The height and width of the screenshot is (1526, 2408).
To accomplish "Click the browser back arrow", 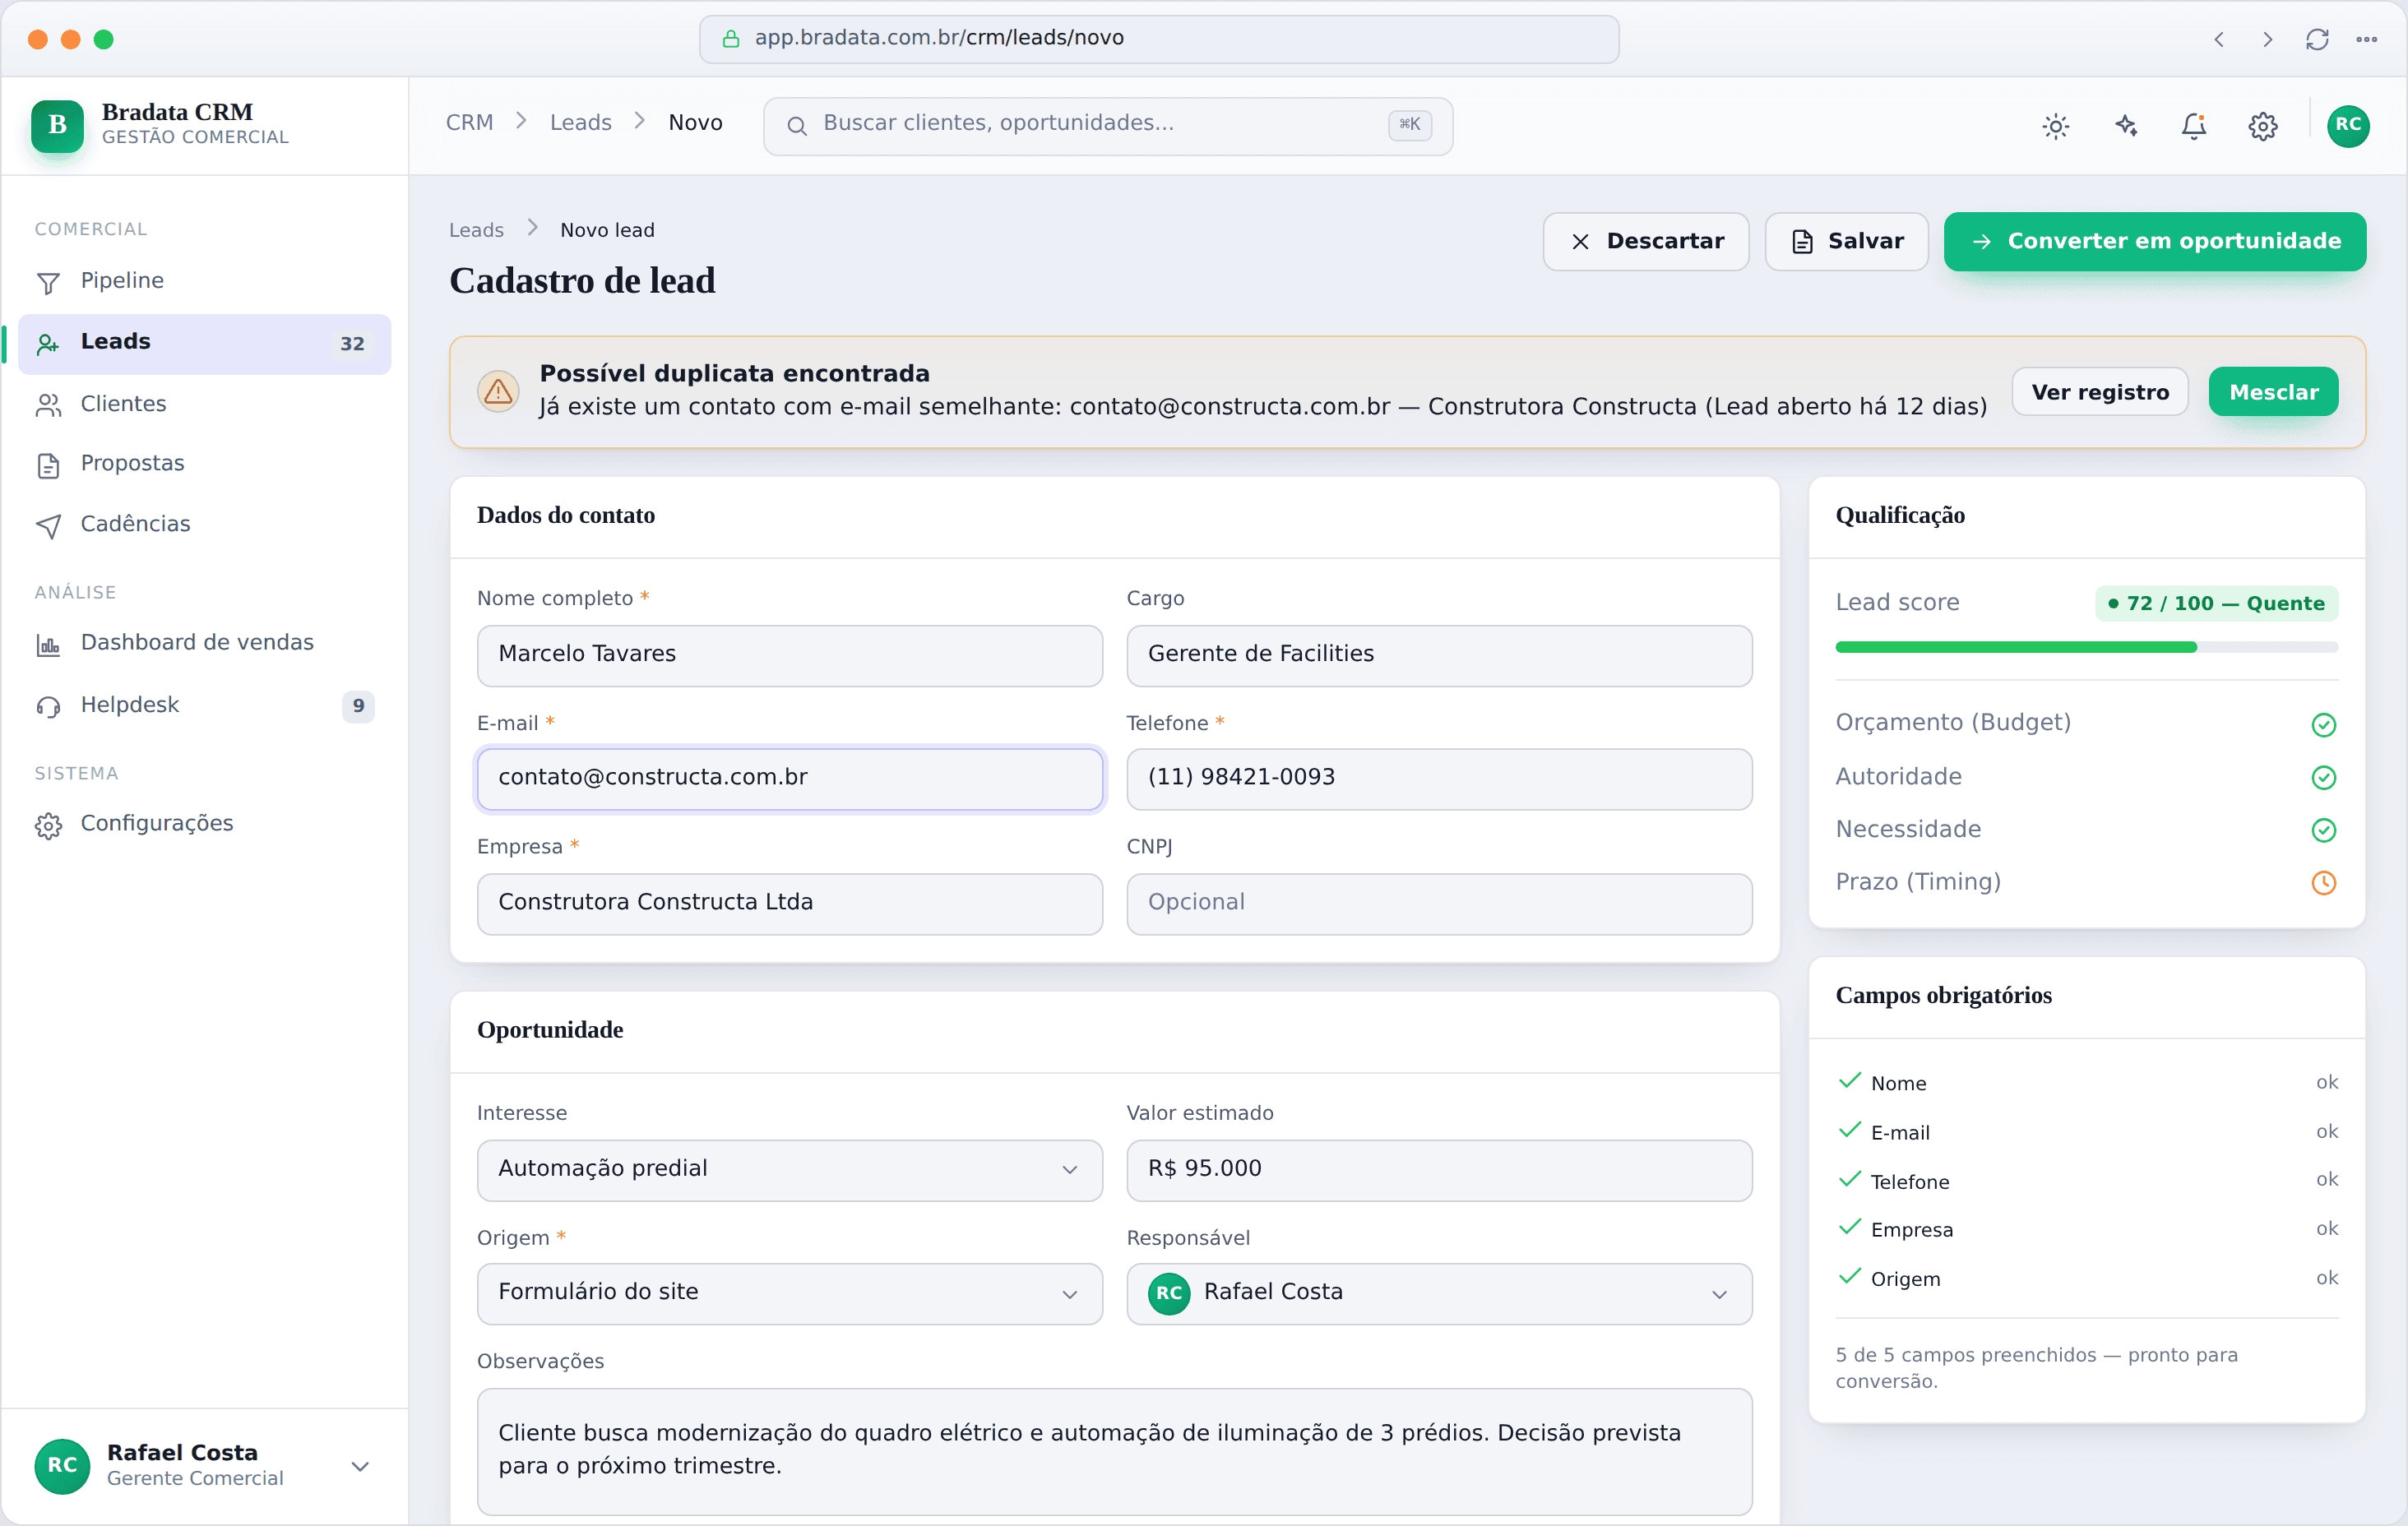I will coord(2219,39).
